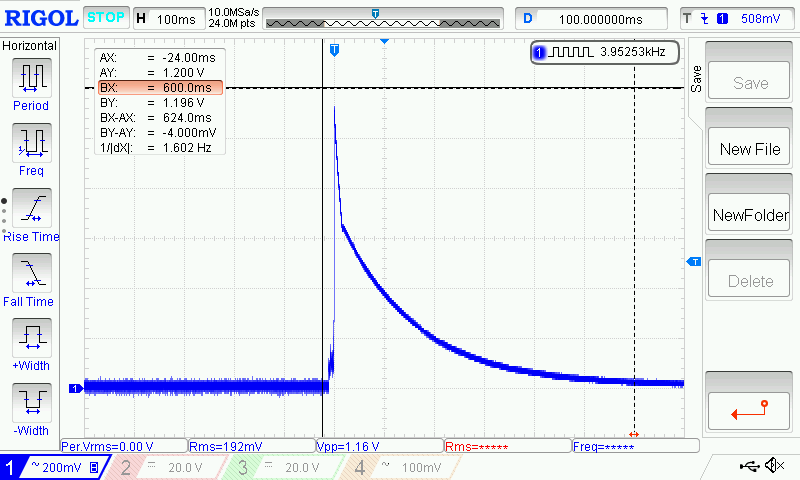This screenshot has height=480, width=800.
Task: Choose the Fall Time measurement icon
Action: 31,273
